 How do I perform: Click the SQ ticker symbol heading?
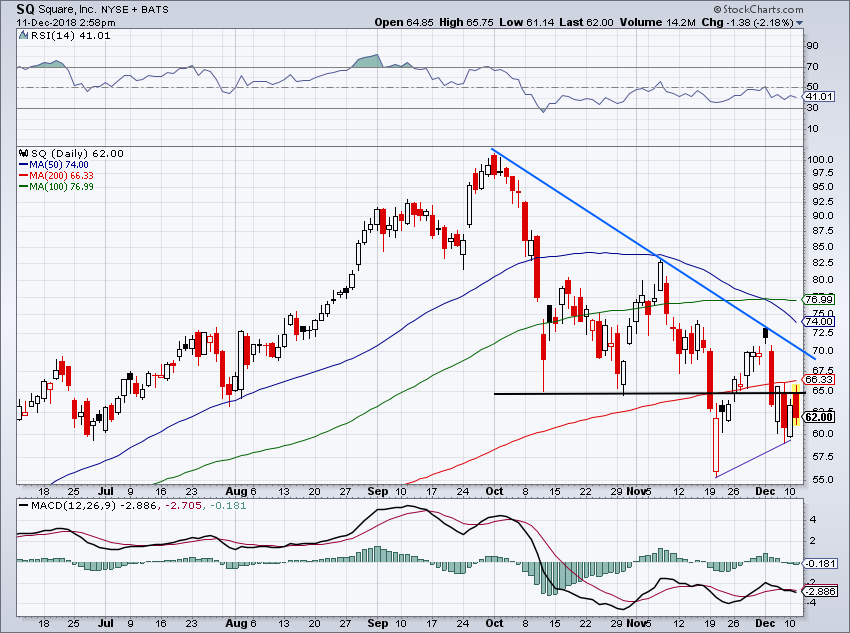(25, 9)
